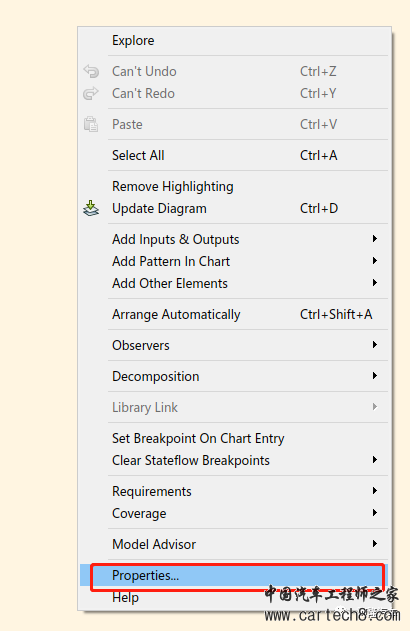The width and height of the screenshot is (410, 631).
Task: Expand the Add Other Elements arrow
Action: (x=375, y=283)
